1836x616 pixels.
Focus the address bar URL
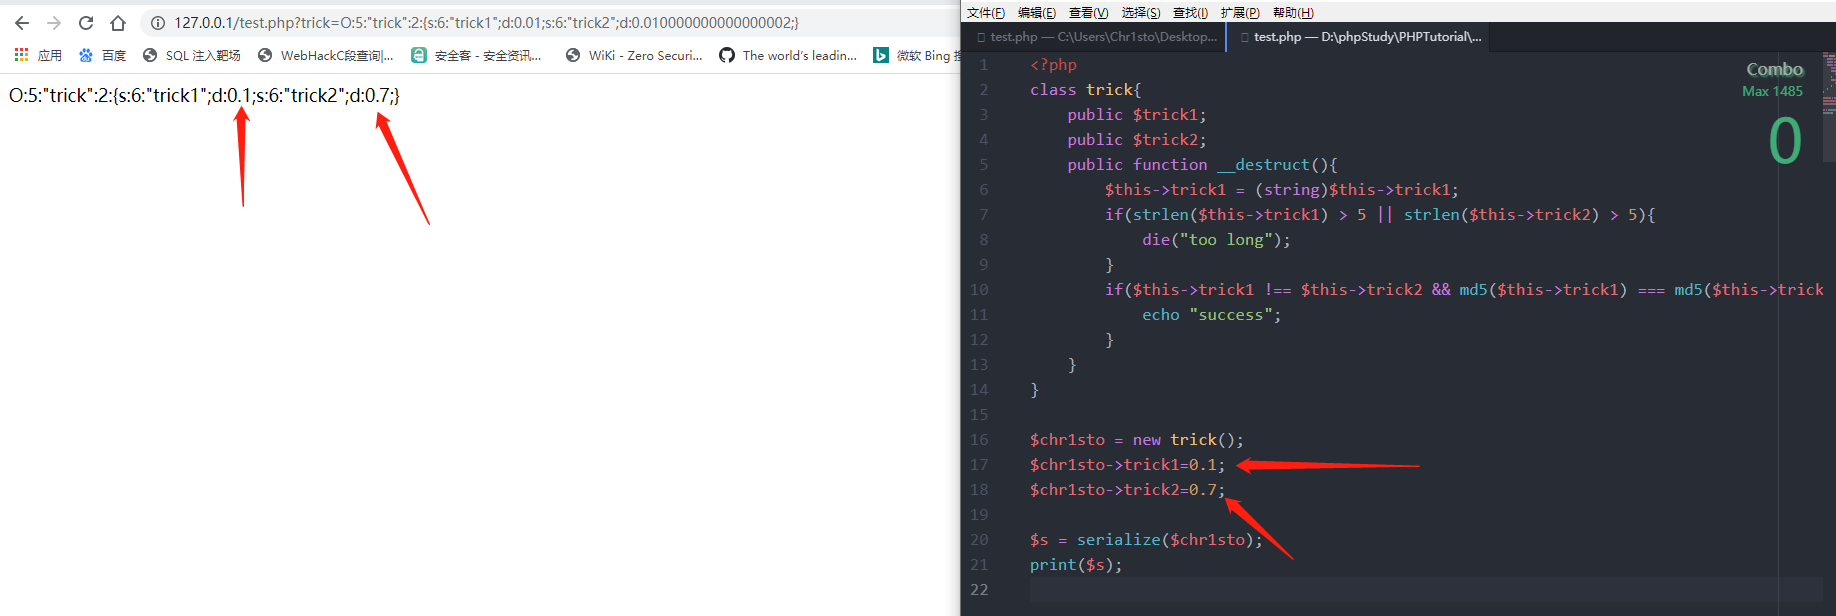486,23
